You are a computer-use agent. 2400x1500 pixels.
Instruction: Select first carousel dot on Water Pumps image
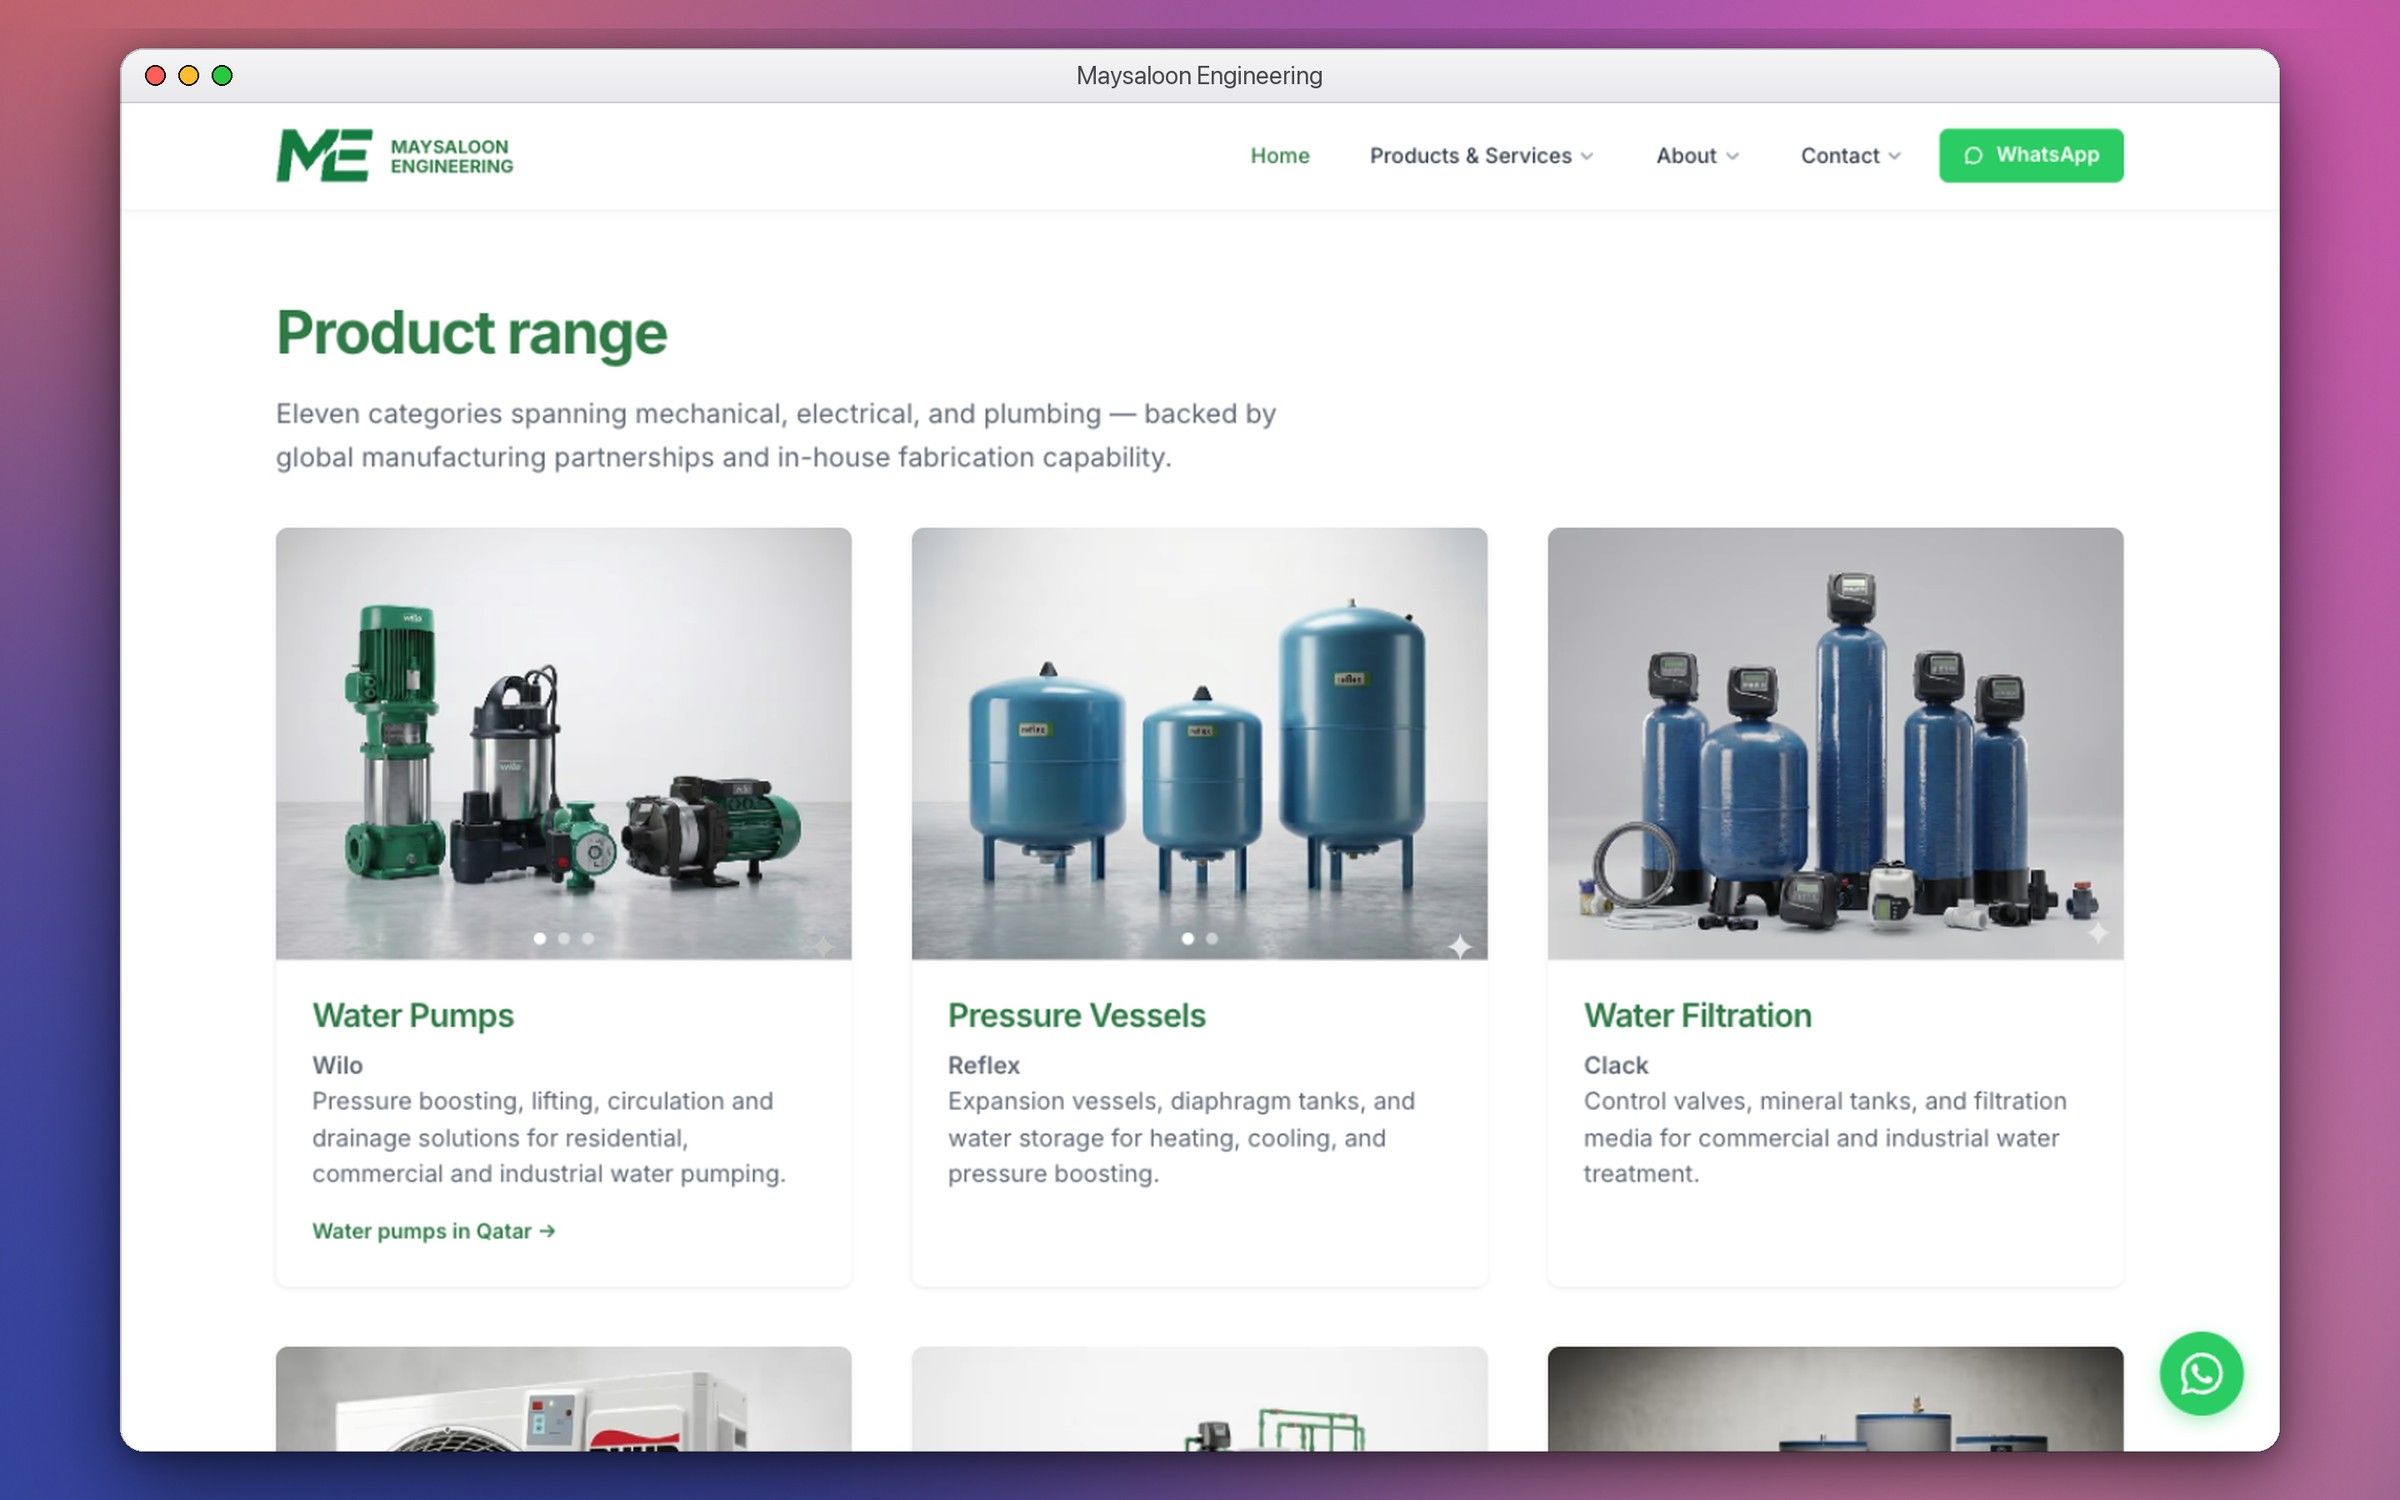pos(540,938)
